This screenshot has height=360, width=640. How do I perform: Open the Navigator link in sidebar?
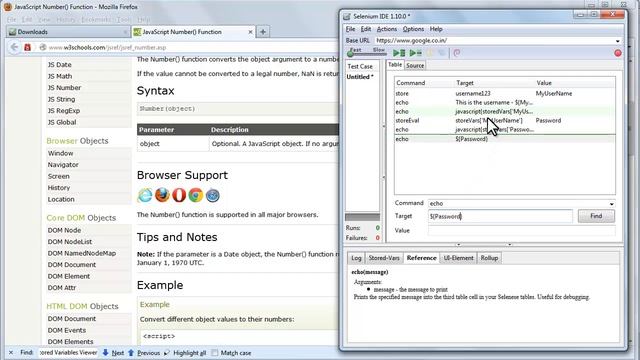[63, 164]
